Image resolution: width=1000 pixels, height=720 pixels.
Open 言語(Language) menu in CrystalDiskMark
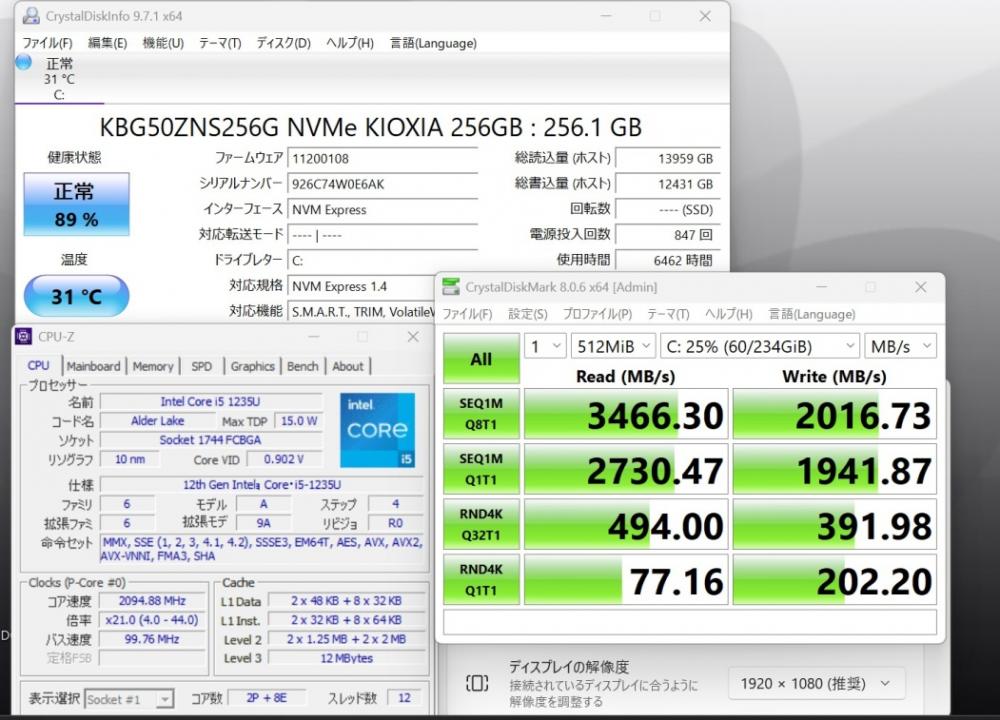point(812,314)
